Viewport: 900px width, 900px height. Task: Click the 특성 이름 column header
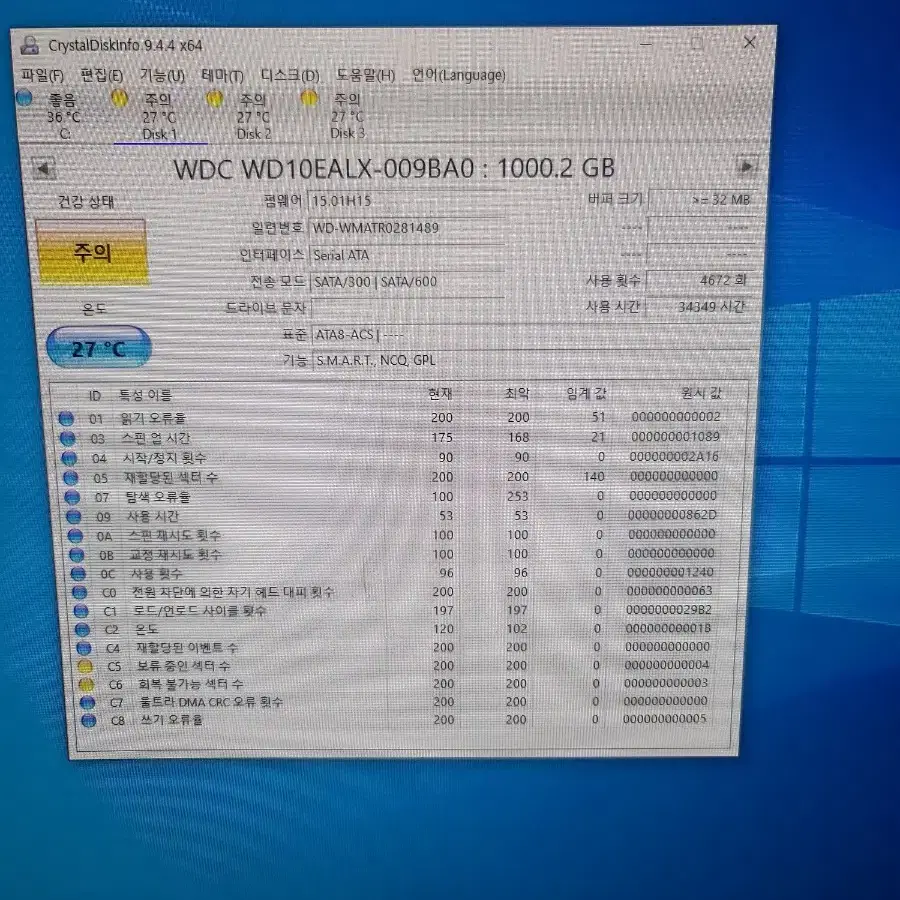coord(145,395)
